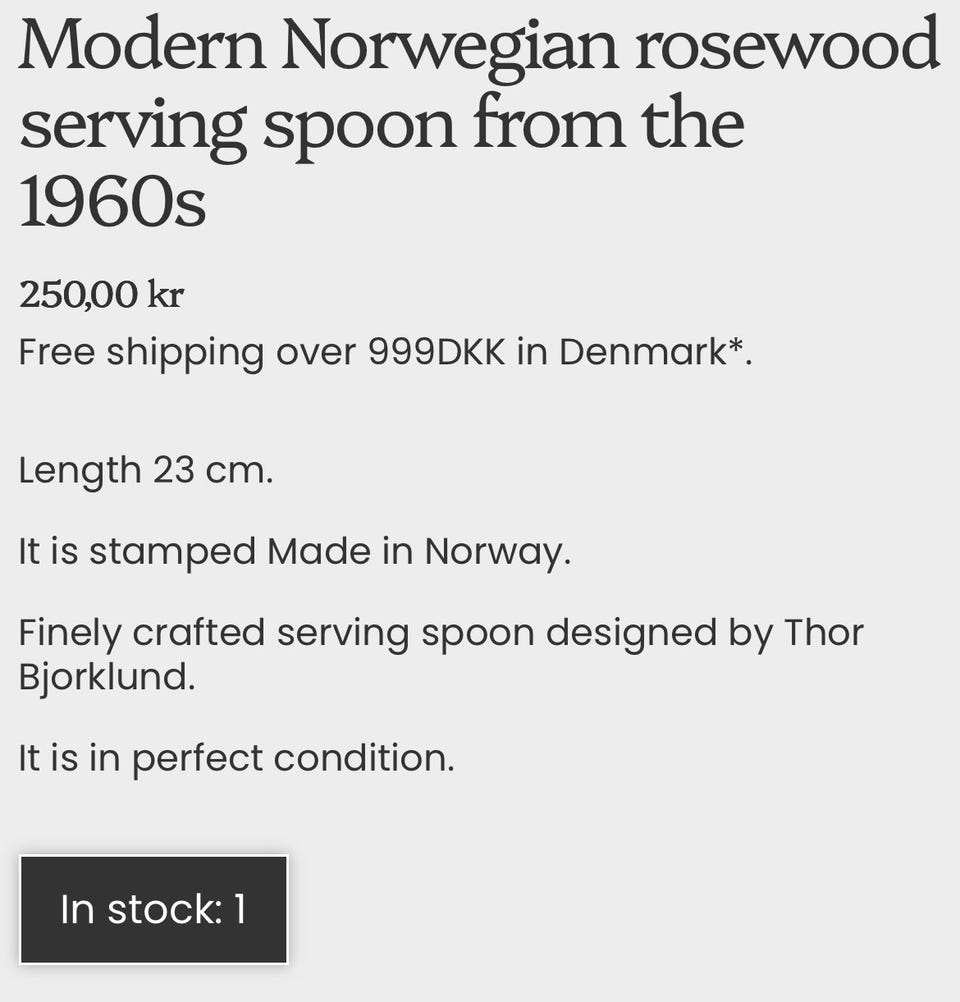
Task: Click the "Length 23 cm." line
Action: [x=145, y=469]
